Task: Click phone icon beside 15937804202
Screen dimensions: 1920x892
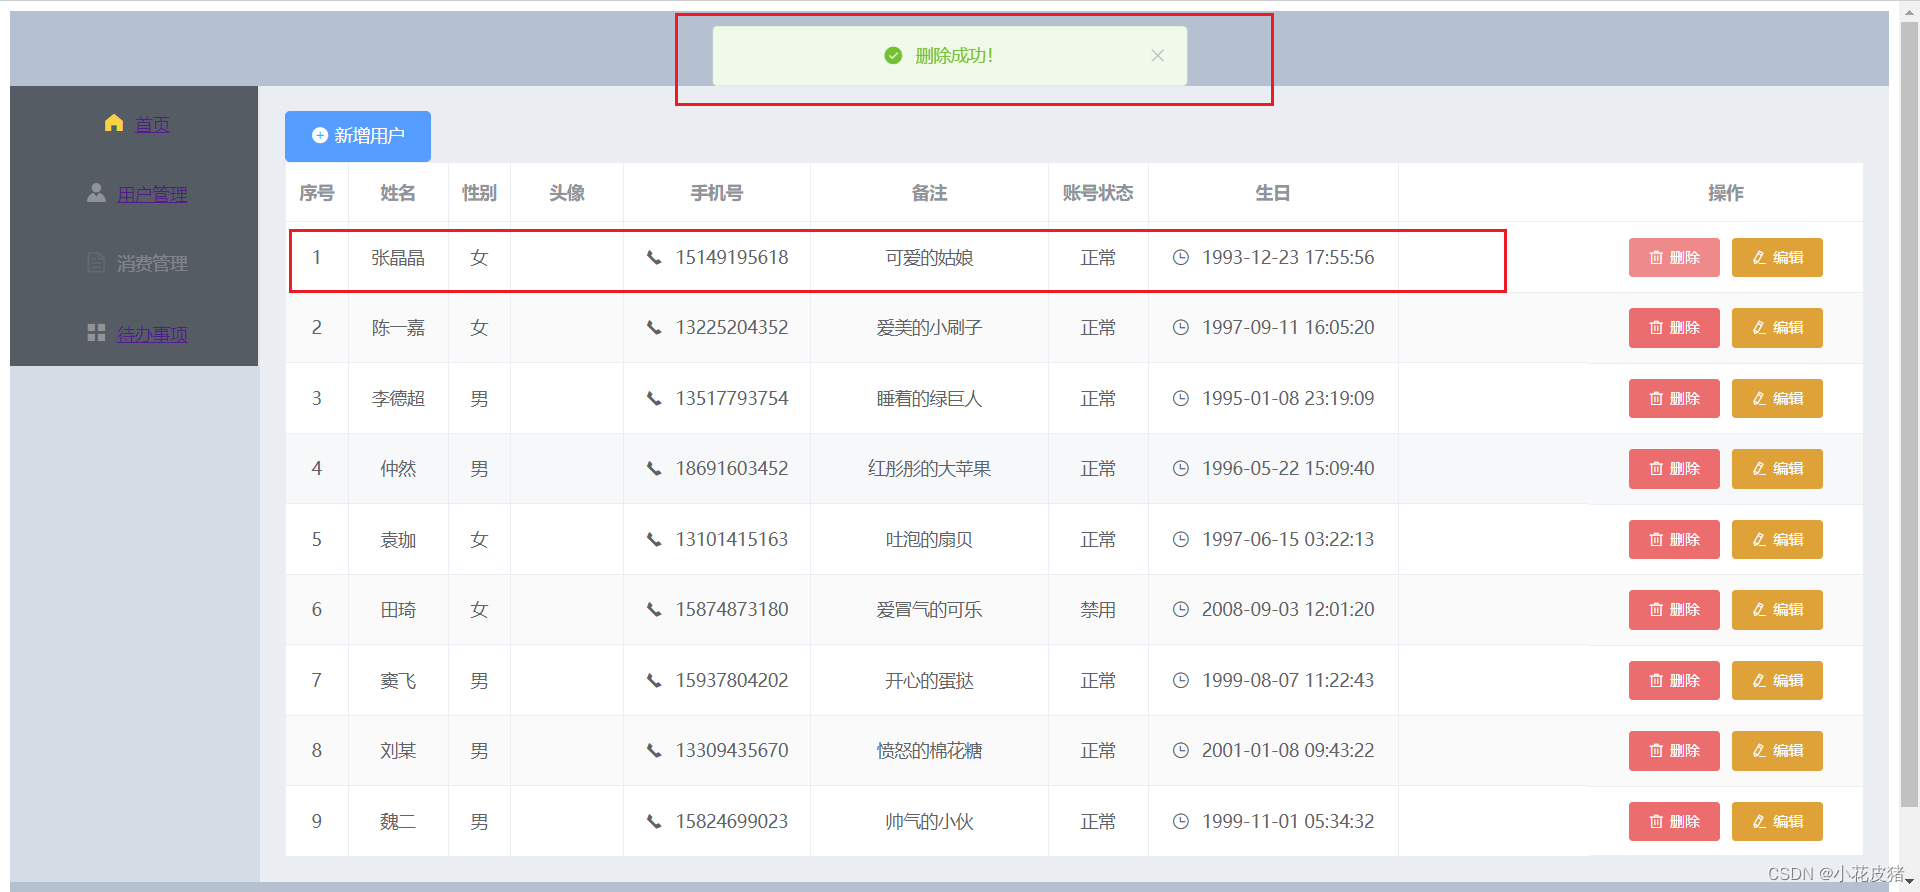Action: pyautogui.click(x=654, y=681)
